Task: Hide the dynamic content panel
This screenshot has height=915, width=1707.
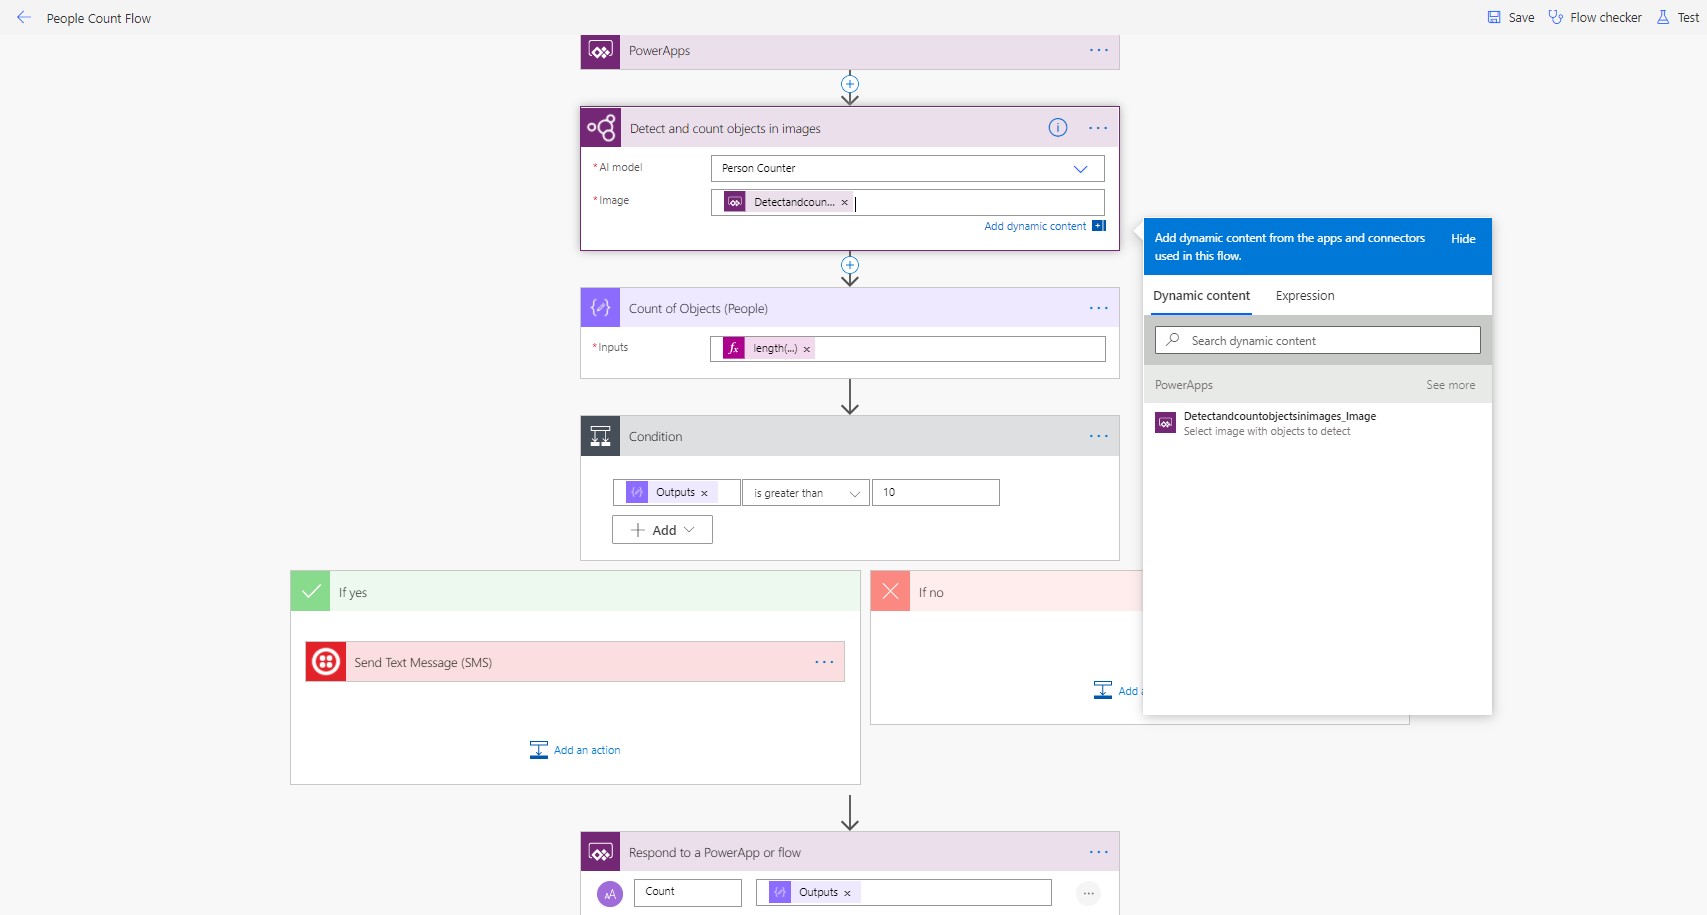Action: 1462,238
